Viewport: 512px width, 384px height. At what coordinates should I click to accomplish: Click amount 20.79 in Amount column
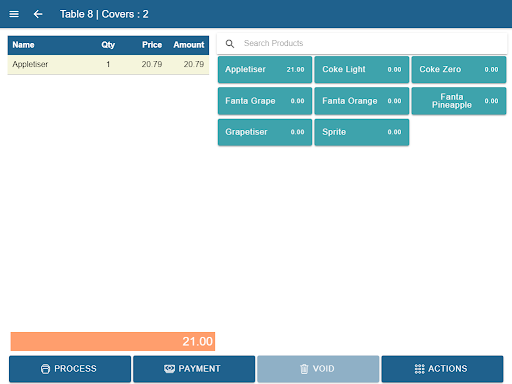(x=194, y=64)
